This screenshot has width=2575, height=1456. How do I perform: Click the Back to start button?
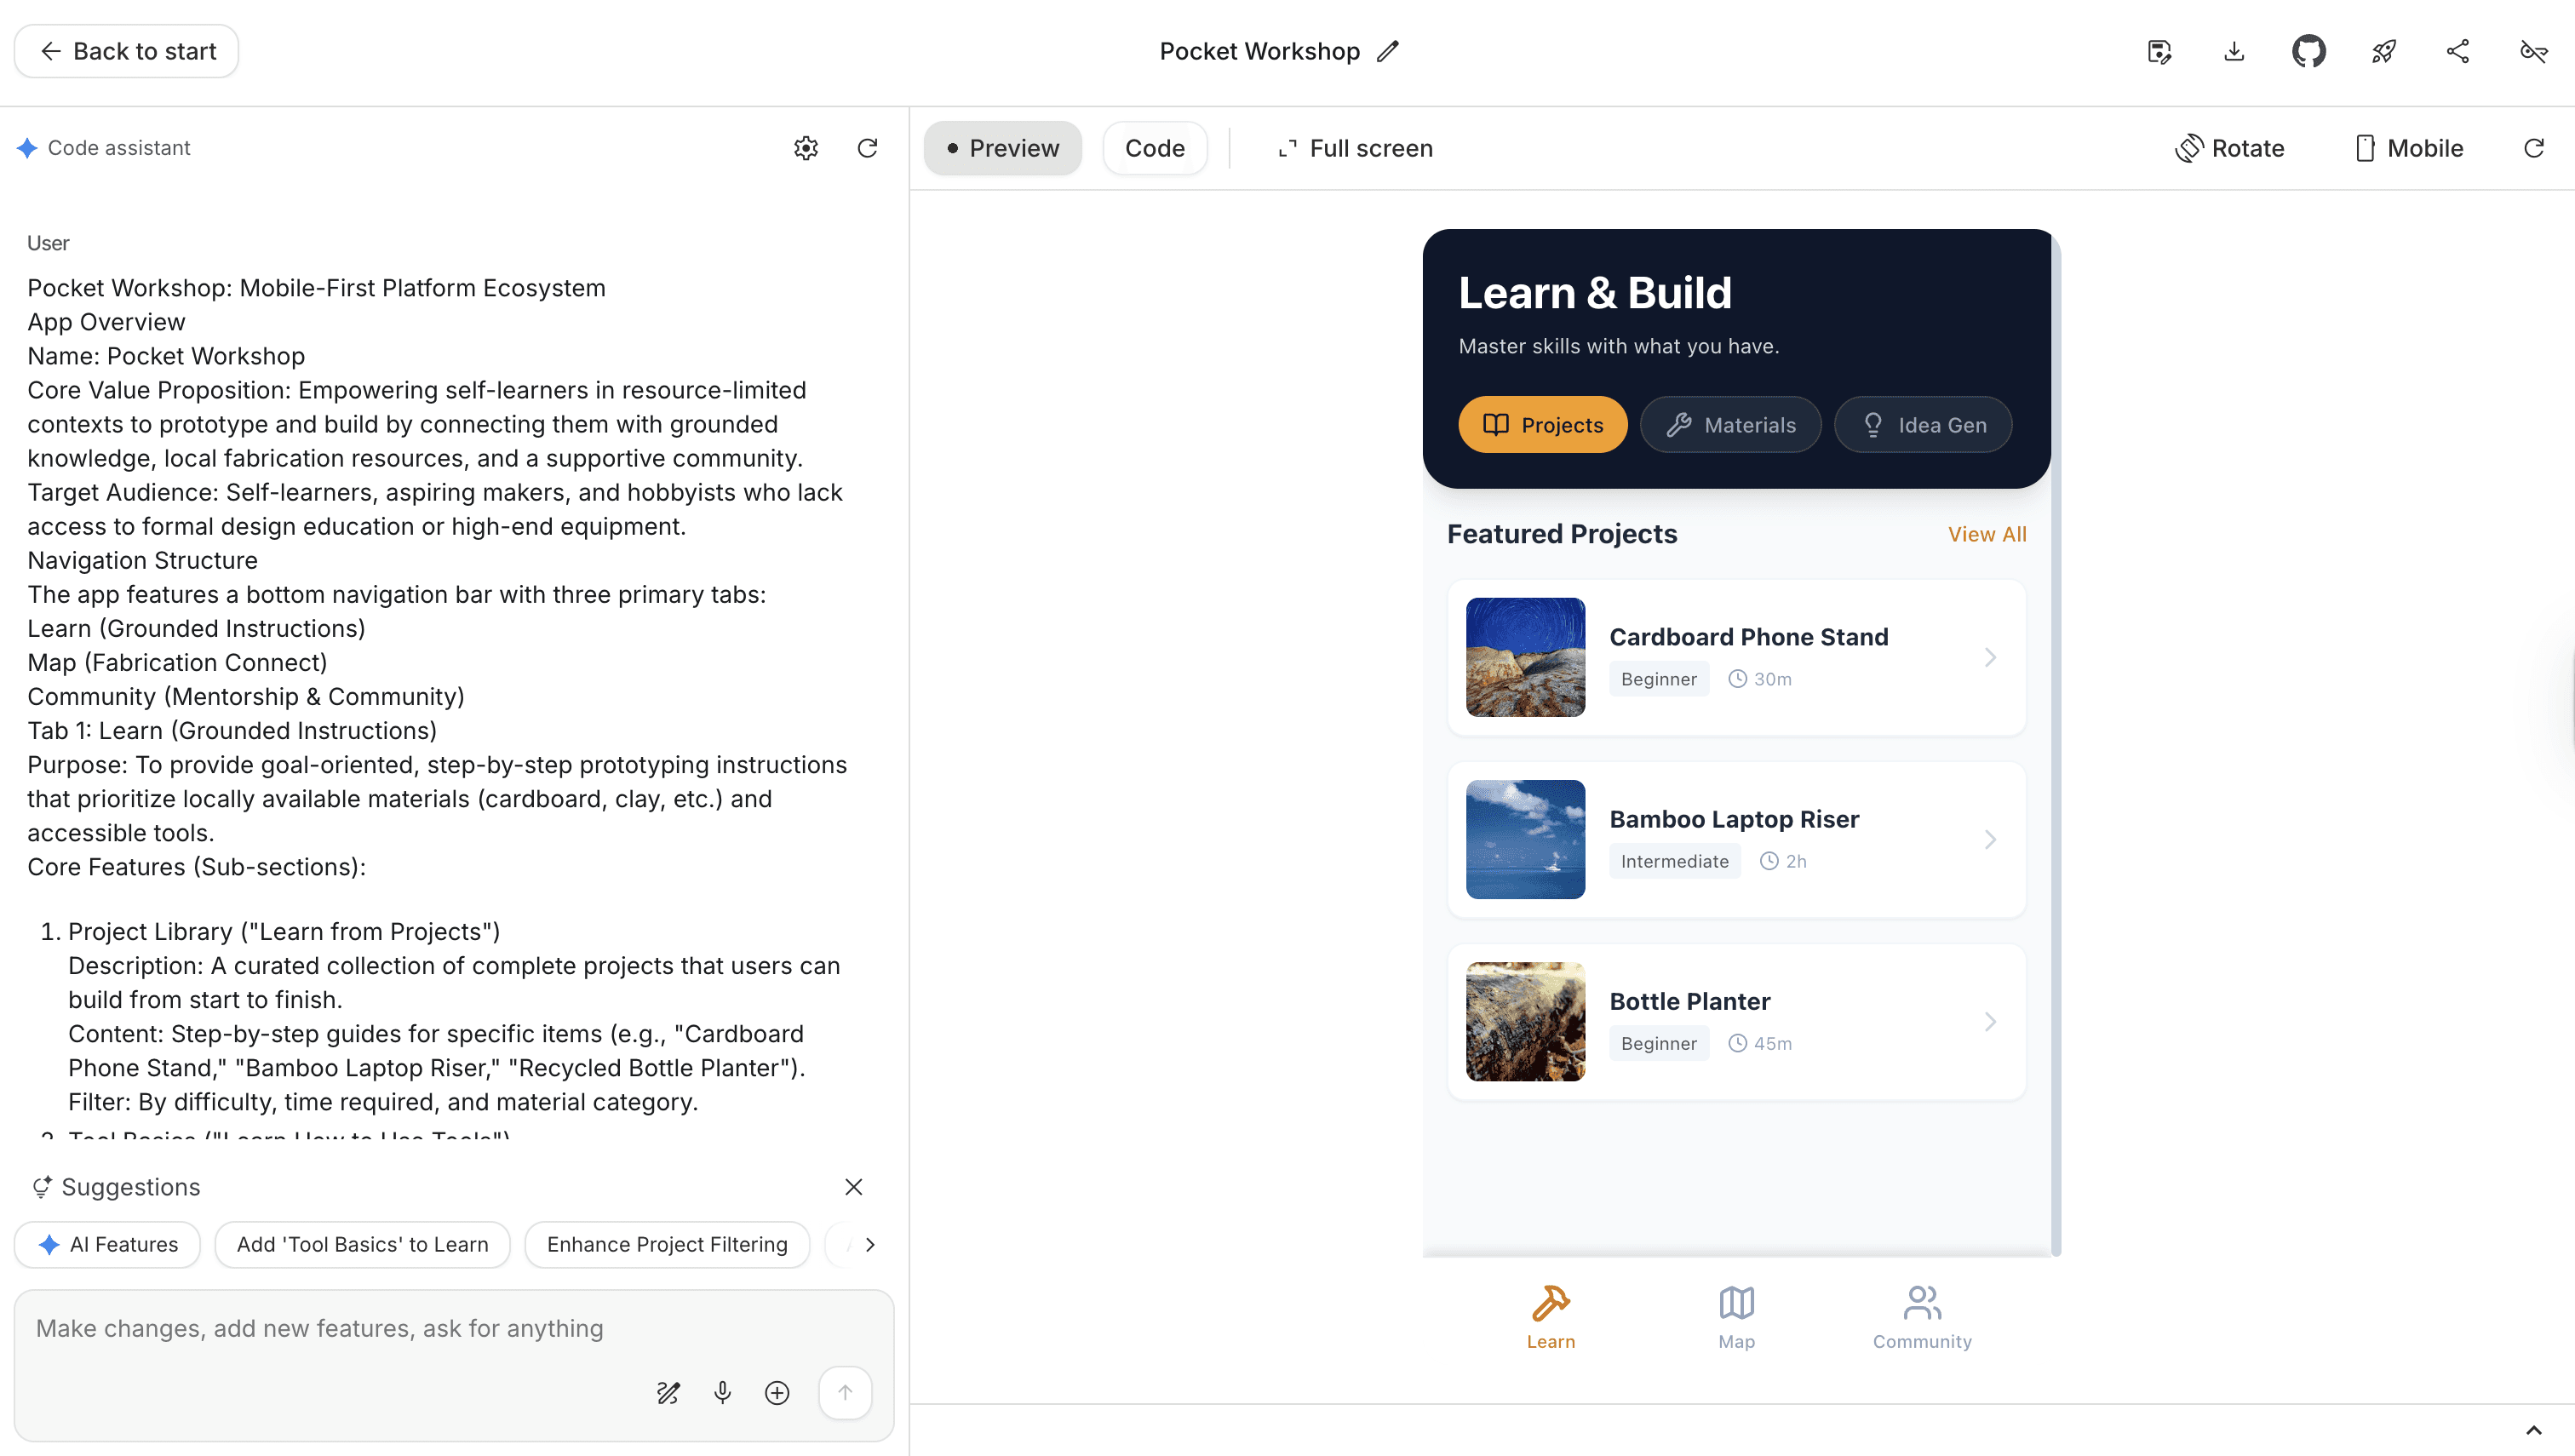coord(127,51)
